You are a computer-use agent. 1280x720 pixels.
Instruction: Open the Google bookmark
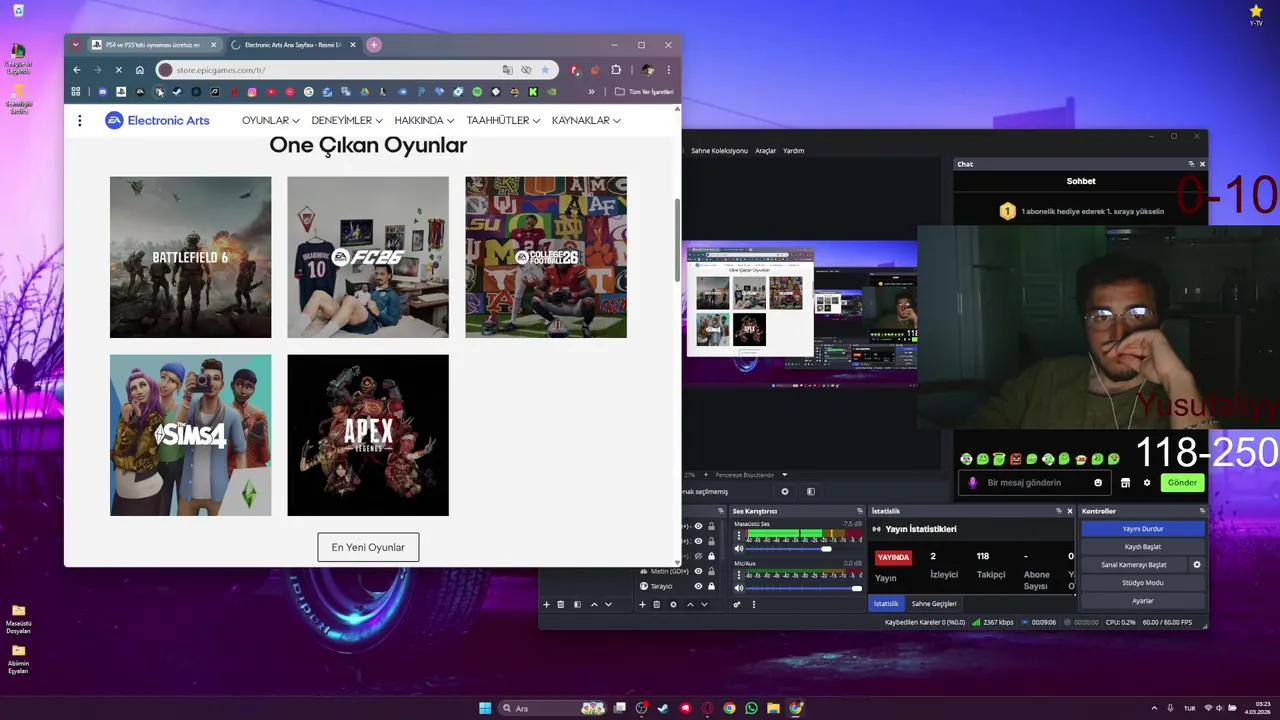coord(308,92)
